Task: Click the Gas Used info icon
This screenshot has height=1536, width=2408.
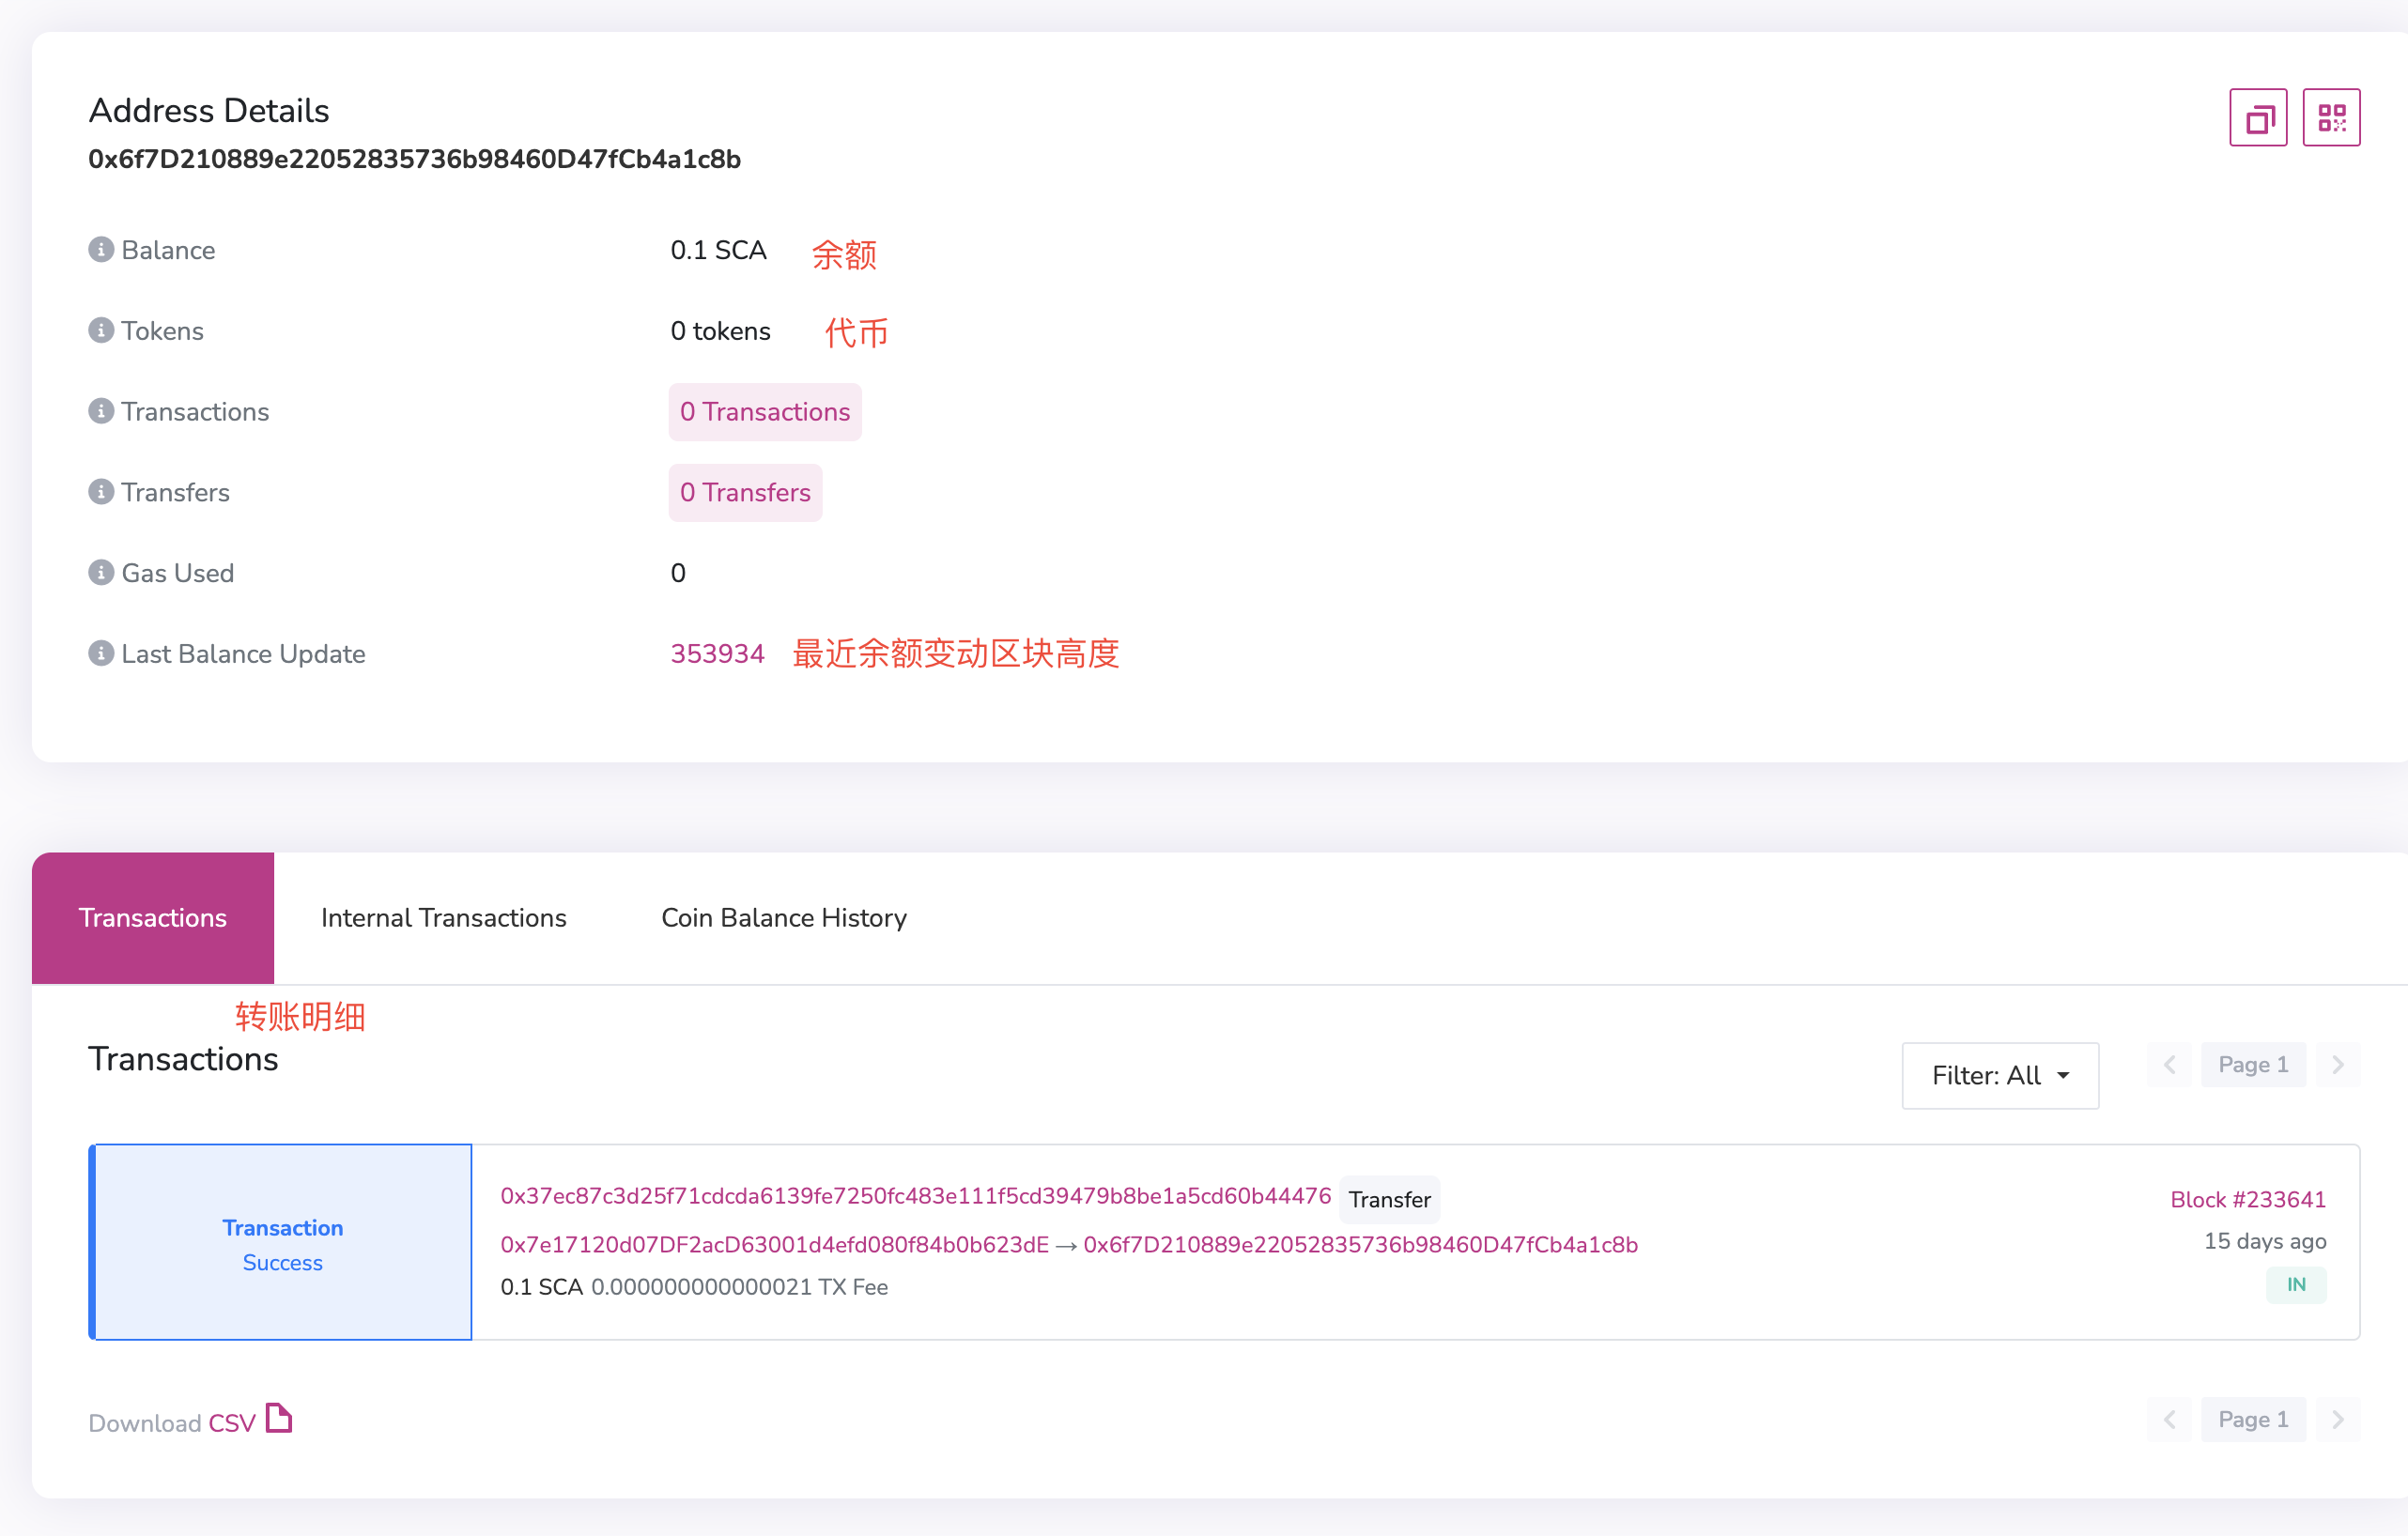Action: pyautogui.click(x=101, y=572)
